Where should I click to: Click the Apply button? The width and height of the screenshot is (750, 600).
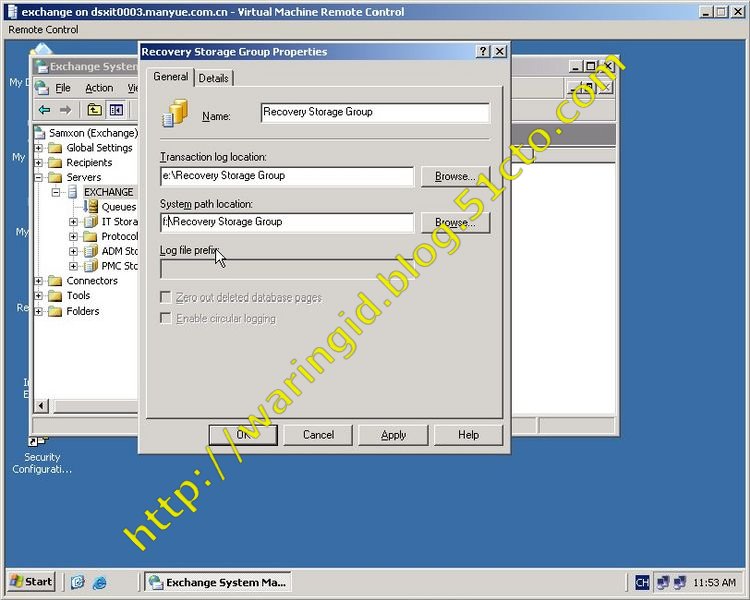[x=393, y=435]
